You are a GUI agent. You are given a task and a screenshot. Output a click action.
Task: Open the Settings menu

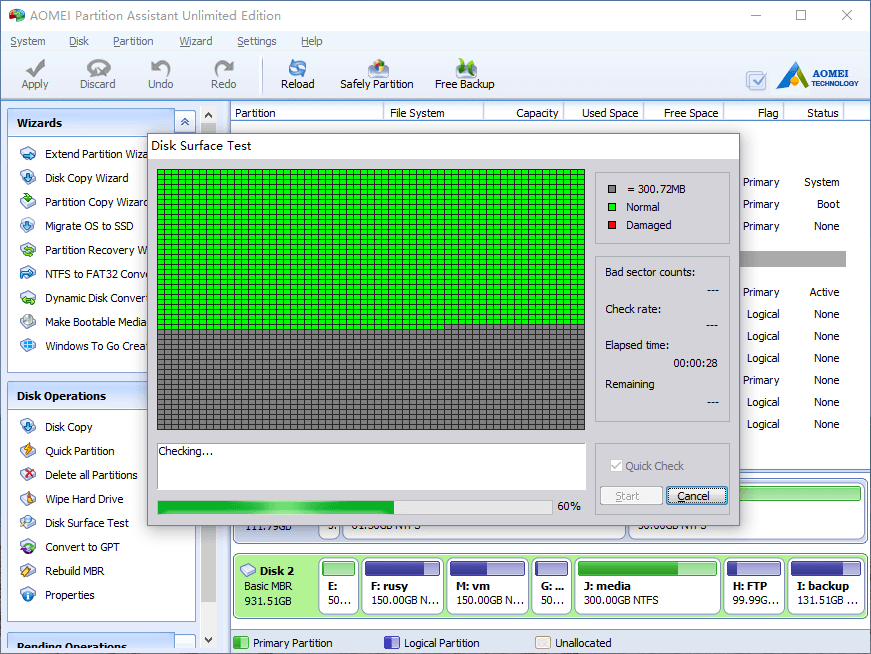tap(257, 41)
